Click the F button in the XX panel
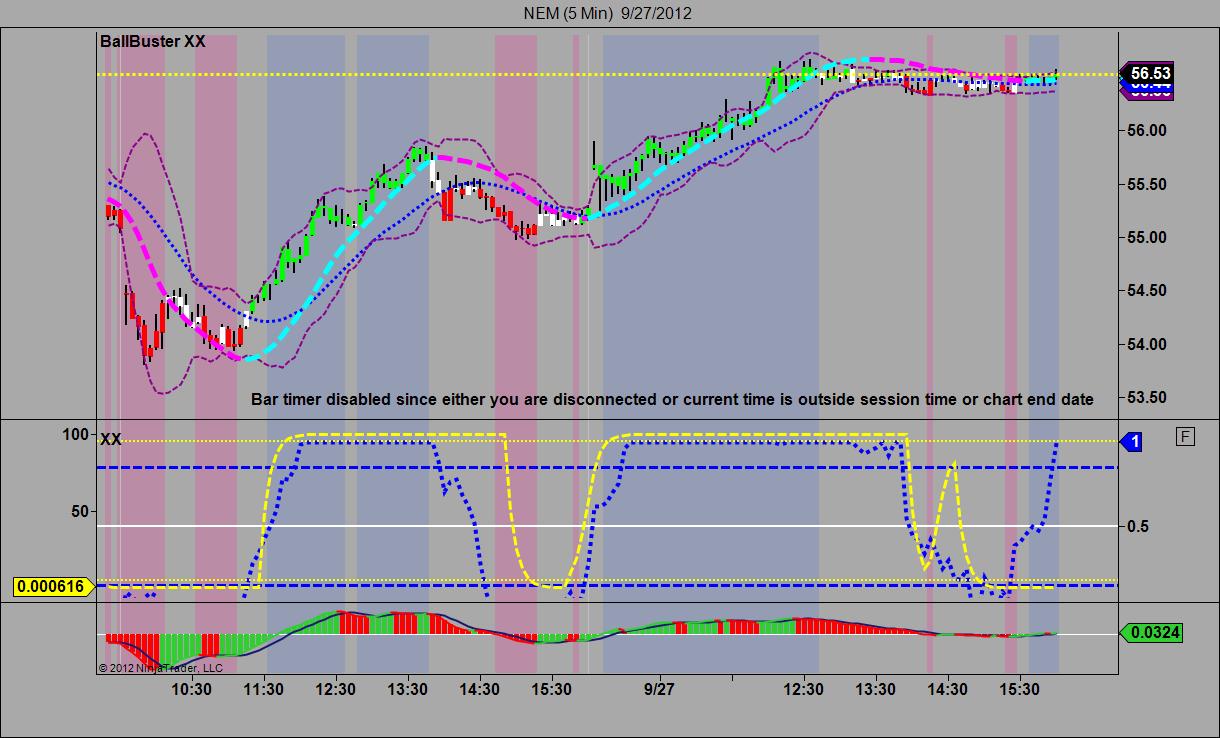Image resolution: width=1220 pixels, height=738 pixels. [1185, 436]
